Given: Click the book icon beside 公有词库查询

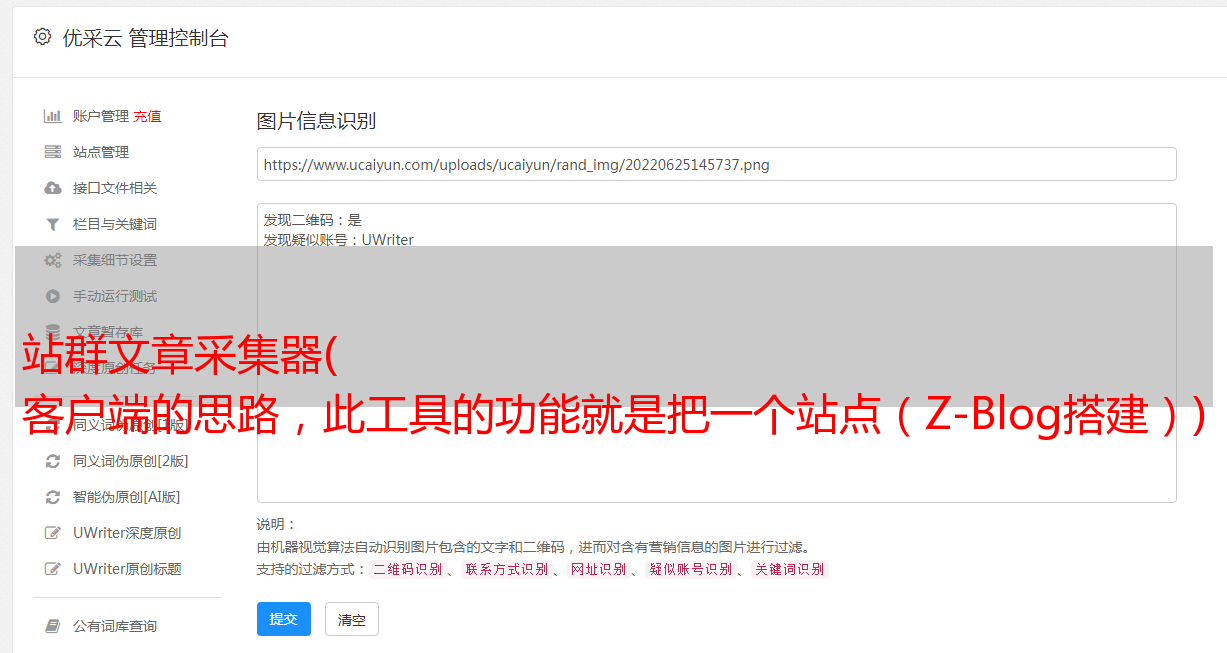Looking at the screenshot, I should (x=53, y=626).
